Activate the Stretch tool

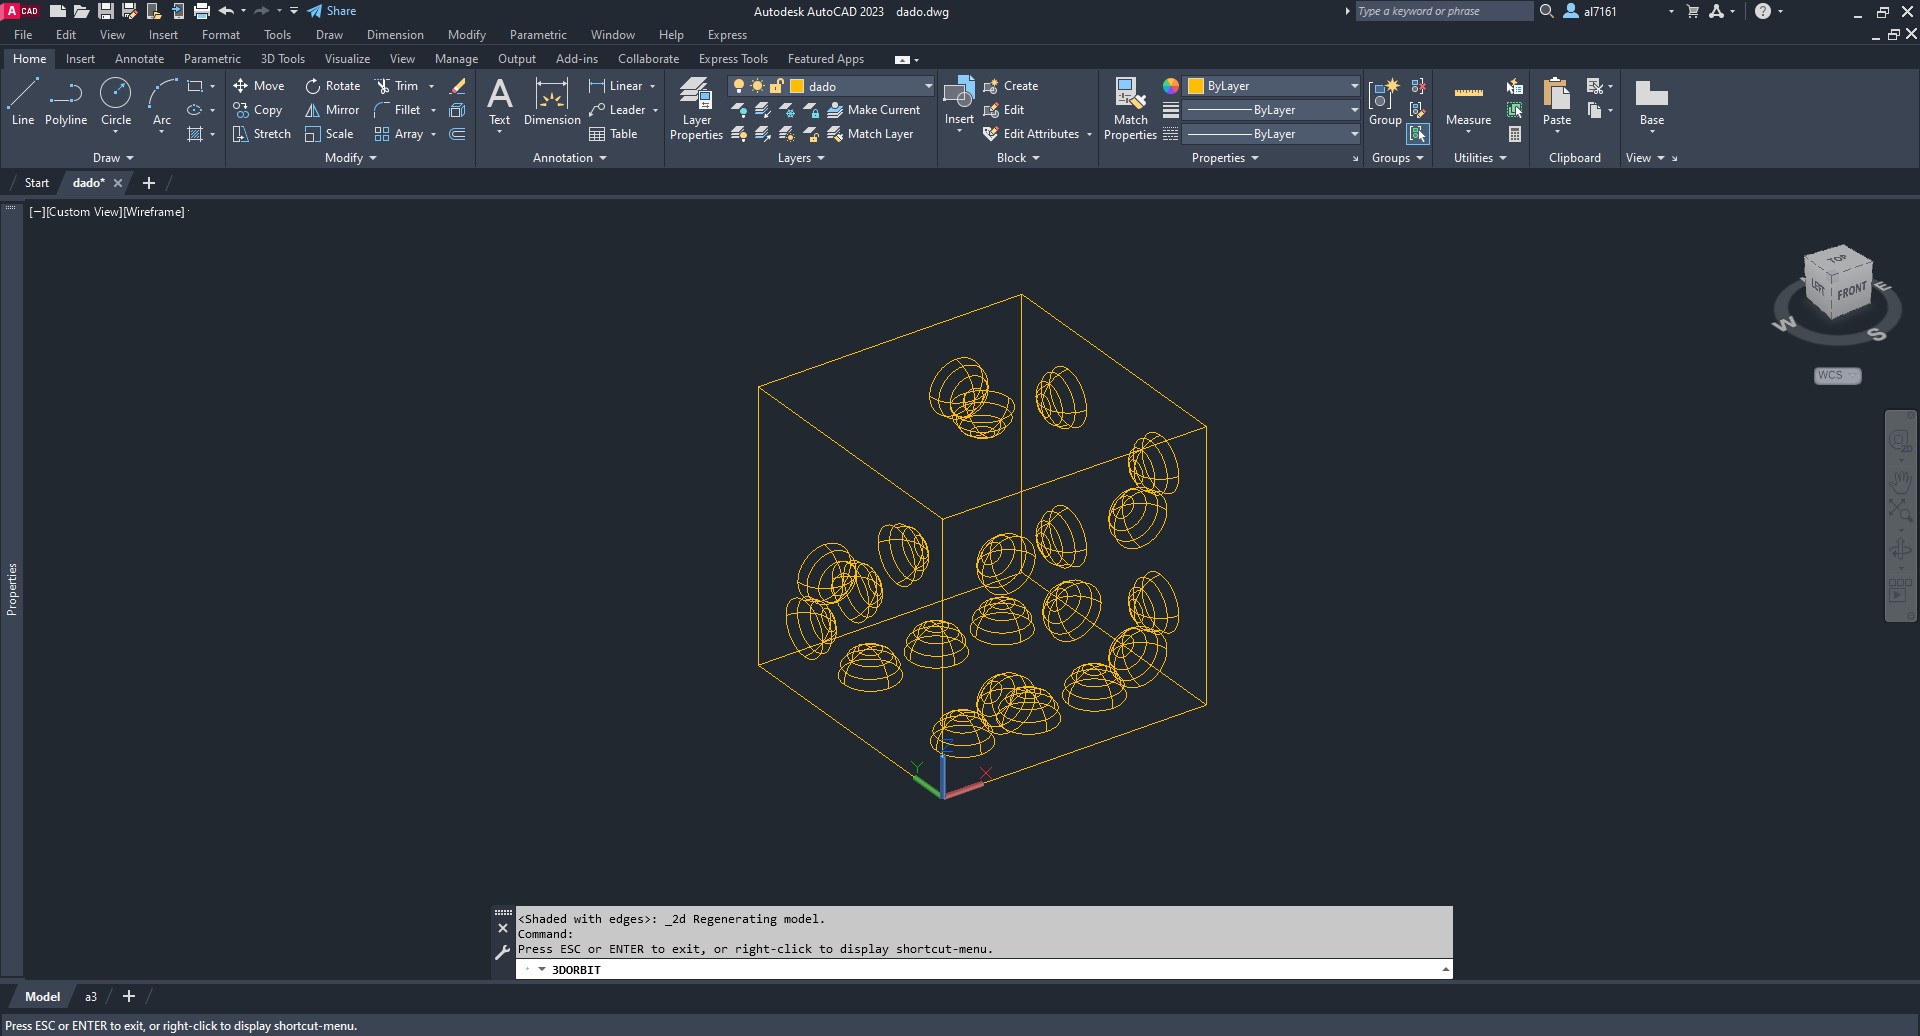(262, 134)
